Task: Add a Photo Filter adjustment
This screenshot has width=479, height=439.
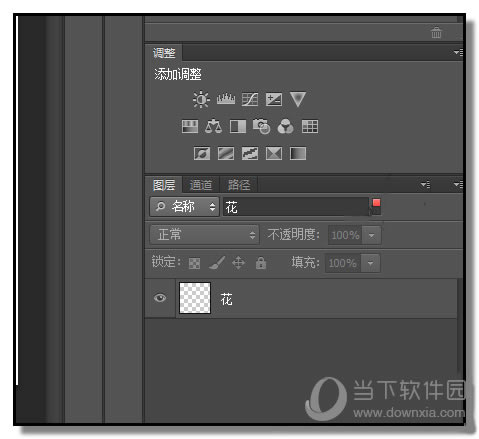Action: point(261,126)
